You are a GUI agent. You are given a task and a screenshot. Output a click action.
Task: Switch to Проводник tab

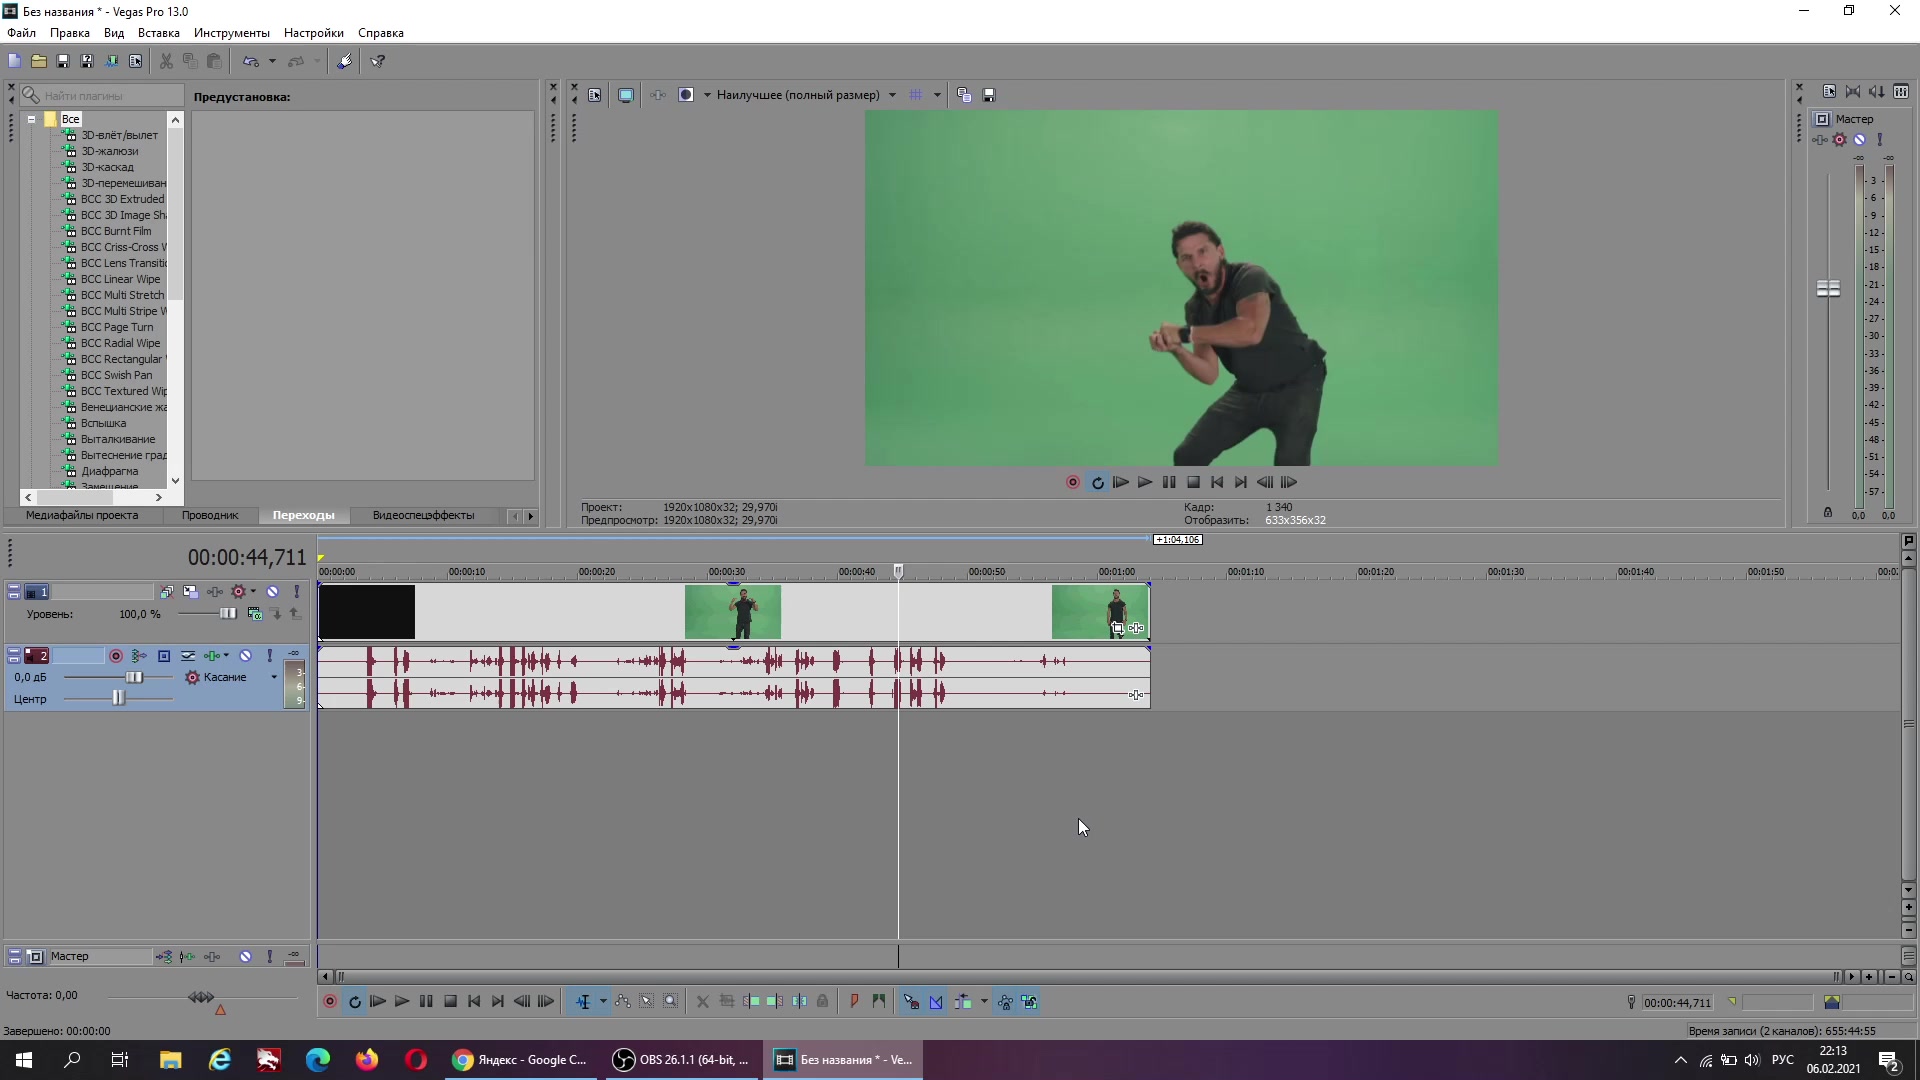[x=210, y=516]
